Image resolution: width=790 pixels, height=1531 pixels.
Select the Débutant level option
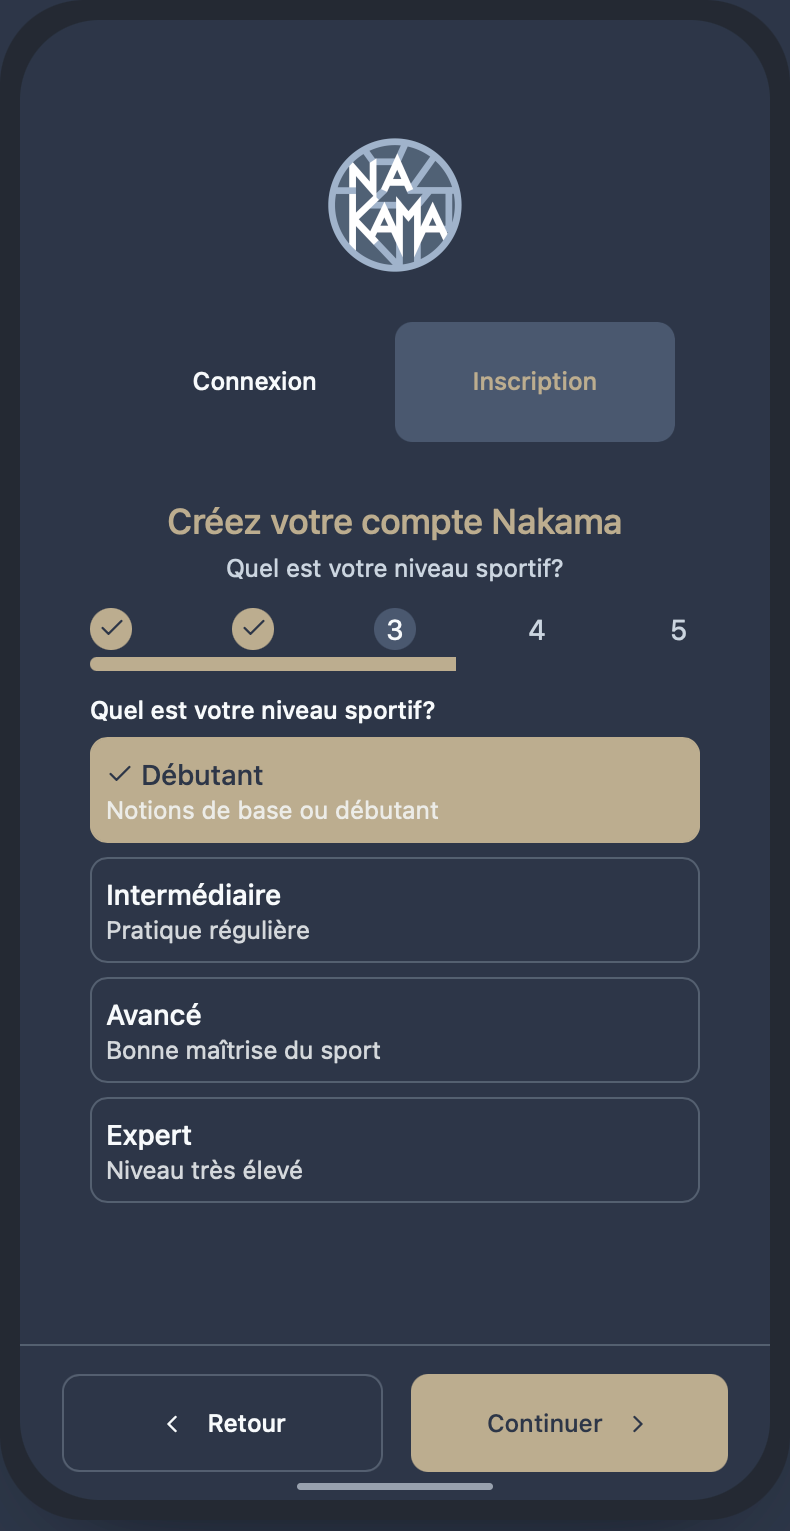[395, 790]
